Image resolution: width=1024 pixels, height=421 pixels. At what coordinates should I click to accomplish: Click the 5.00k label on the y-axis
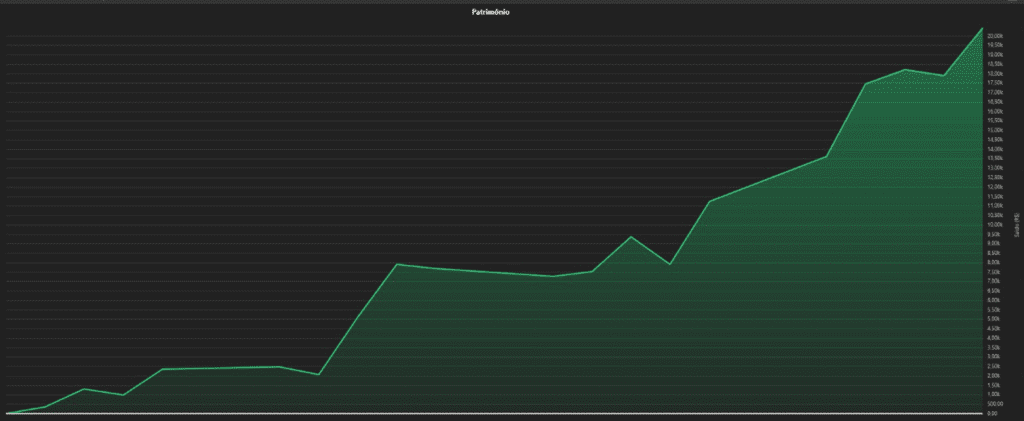(994, 319)
